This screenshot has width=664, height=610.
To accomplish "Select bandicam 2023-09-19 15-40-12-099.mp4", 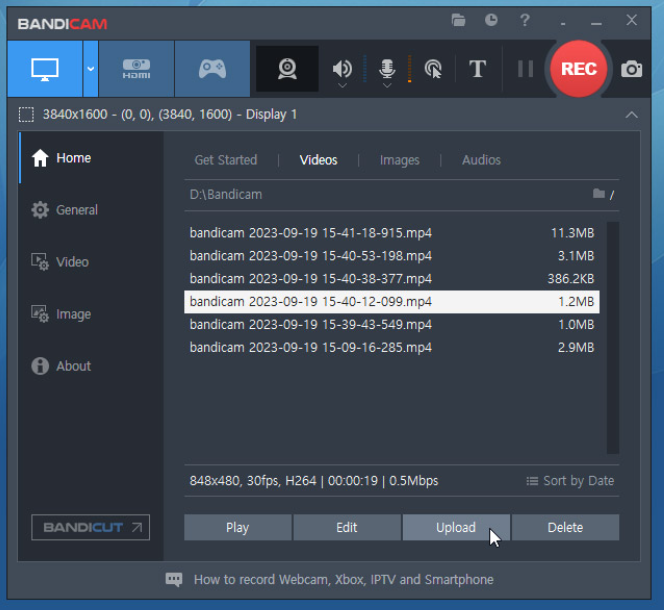I will coord(392,302).
